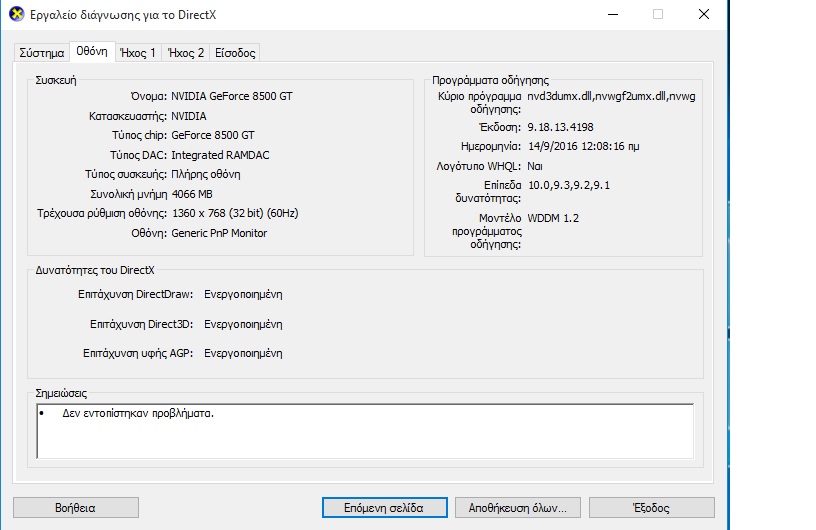Go to the Ήχος 2 tab
The width and height of the screenshot is (816, 530).
coord(186,53)
